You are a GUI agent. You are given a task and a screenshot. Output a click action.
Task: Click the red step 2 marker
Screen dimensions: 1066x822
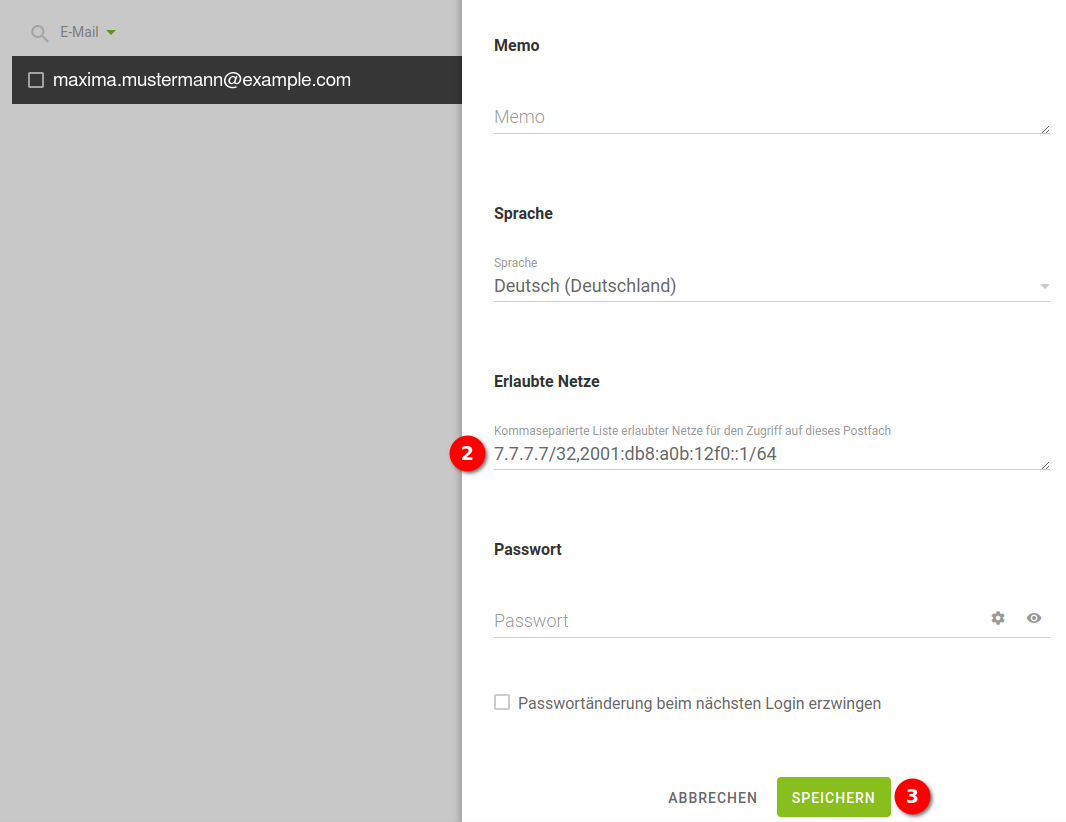point(465,453)
